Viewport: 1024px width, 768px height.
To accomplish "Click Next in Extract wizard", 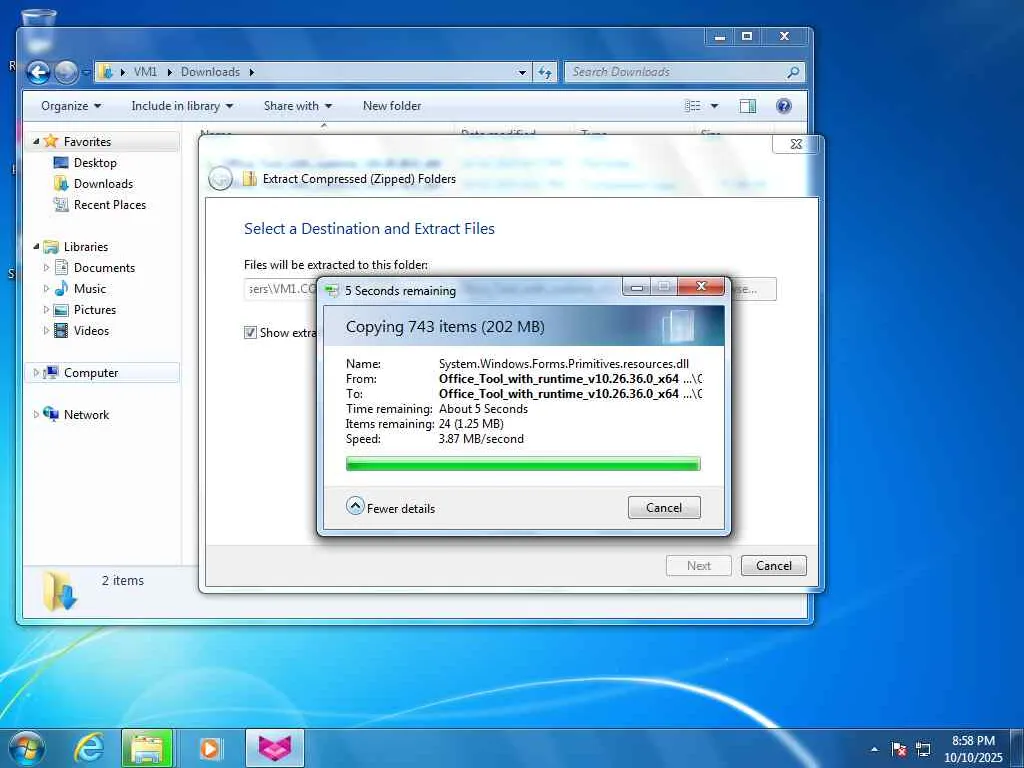I will point(699,566).
